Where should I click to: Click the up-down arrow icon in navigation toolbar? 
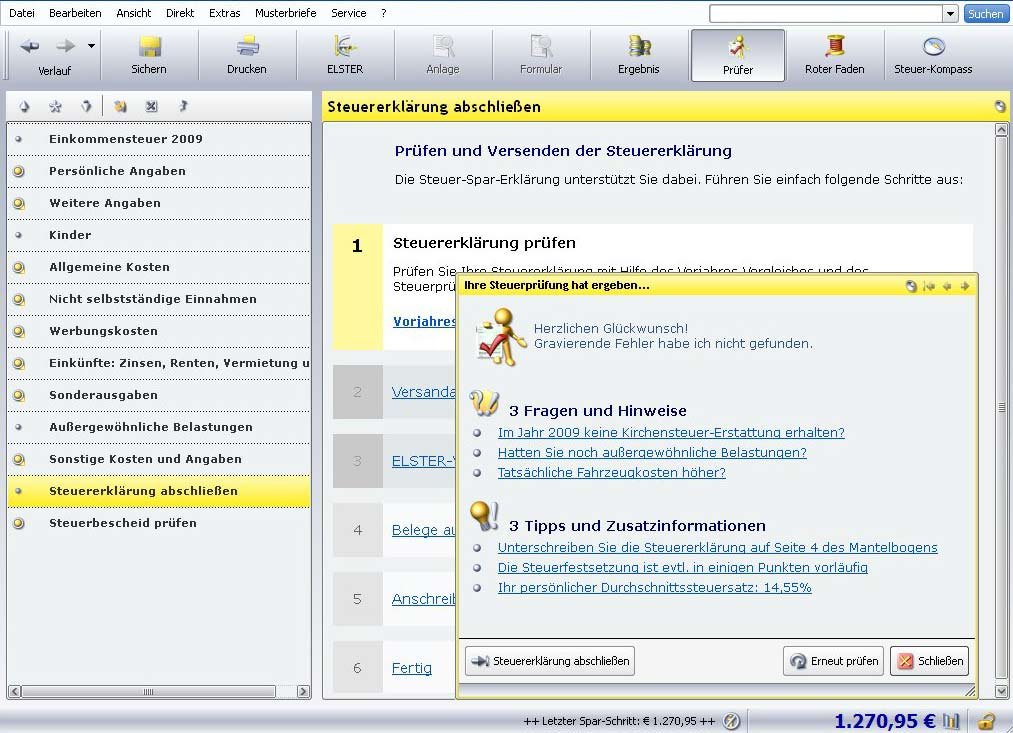[x=25, y=107]
